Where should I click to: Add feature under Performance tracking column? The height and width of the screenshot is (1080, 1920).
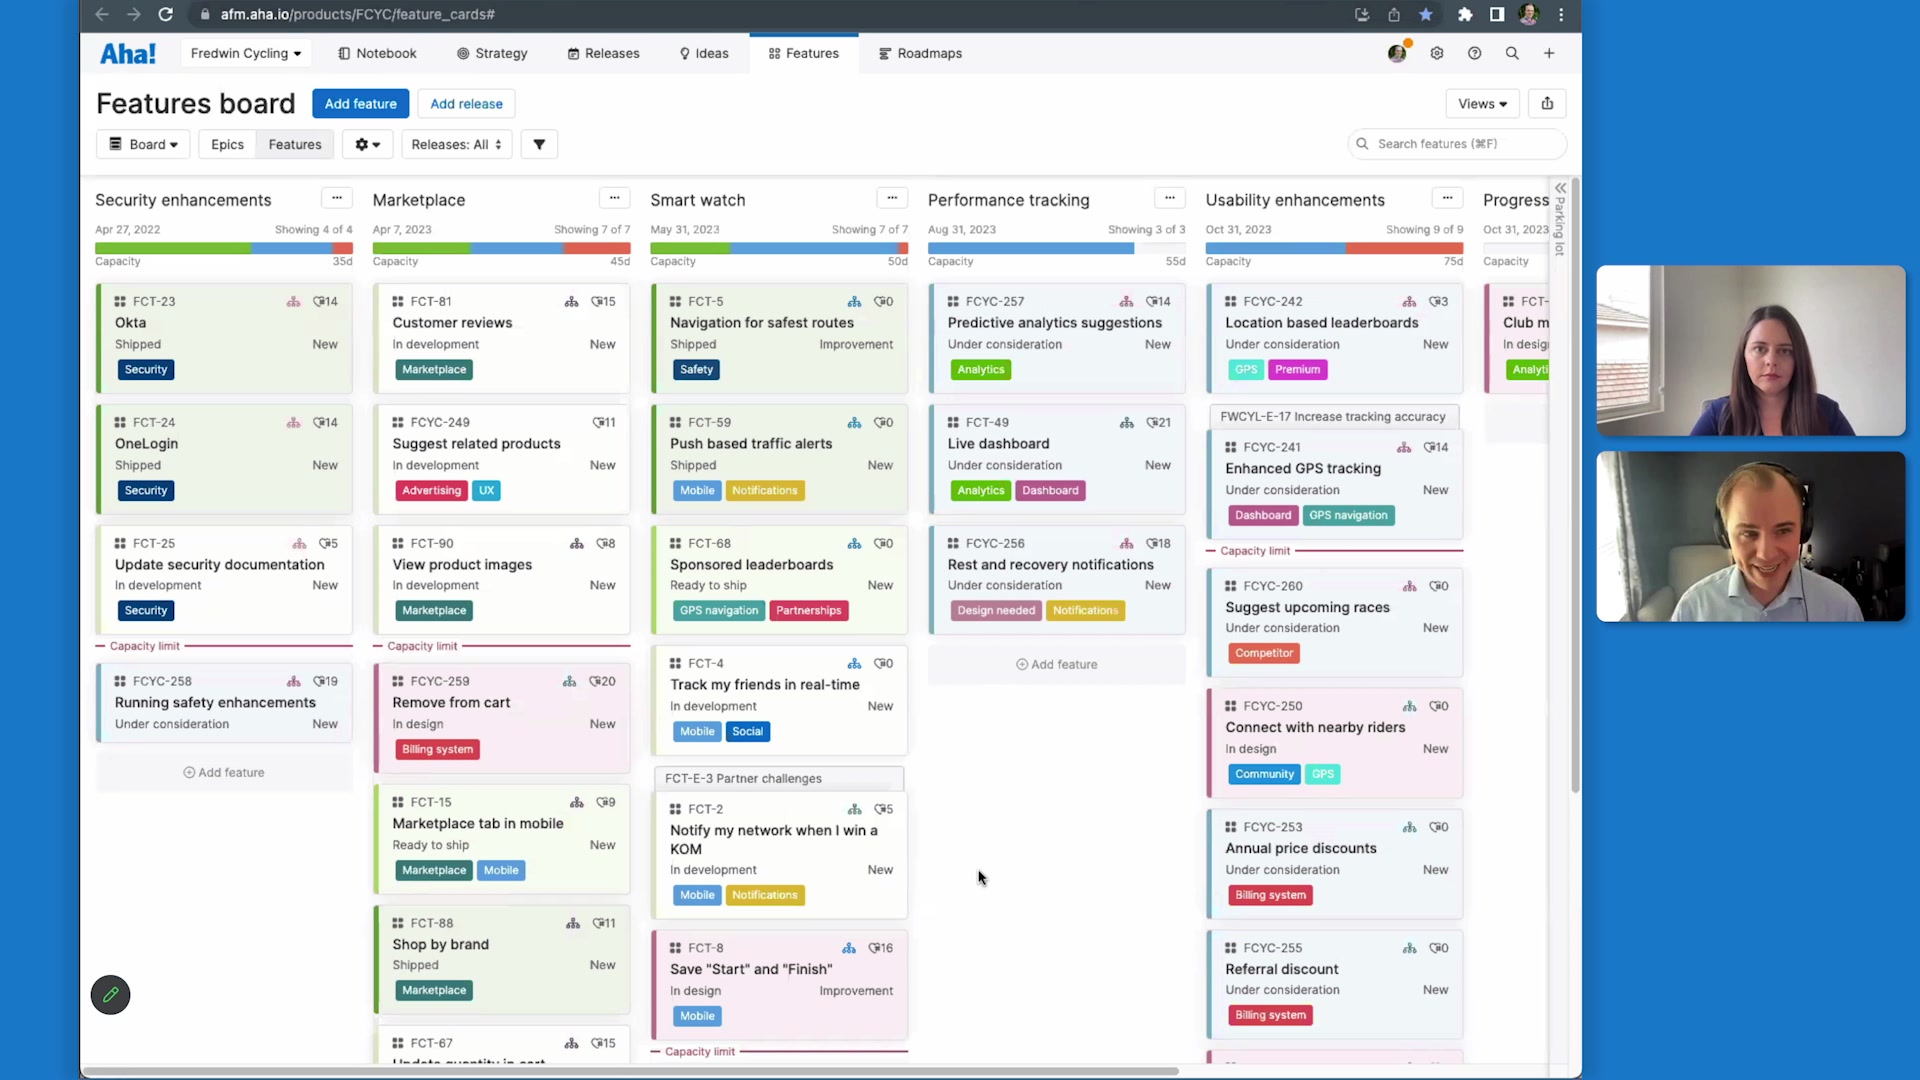coord(1057,664)
